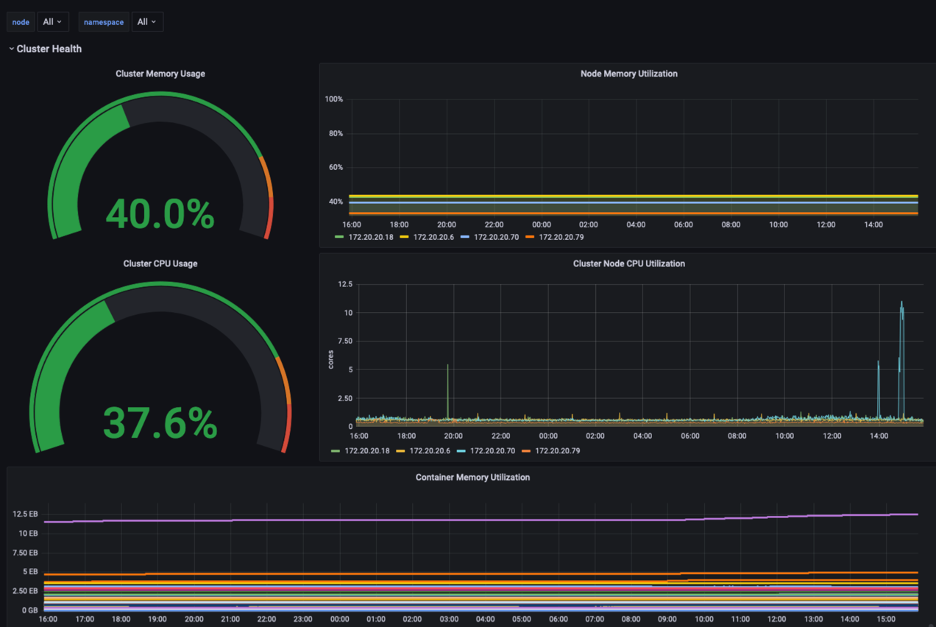Open the Cluster Memory Usage panel title

[160, 73]
